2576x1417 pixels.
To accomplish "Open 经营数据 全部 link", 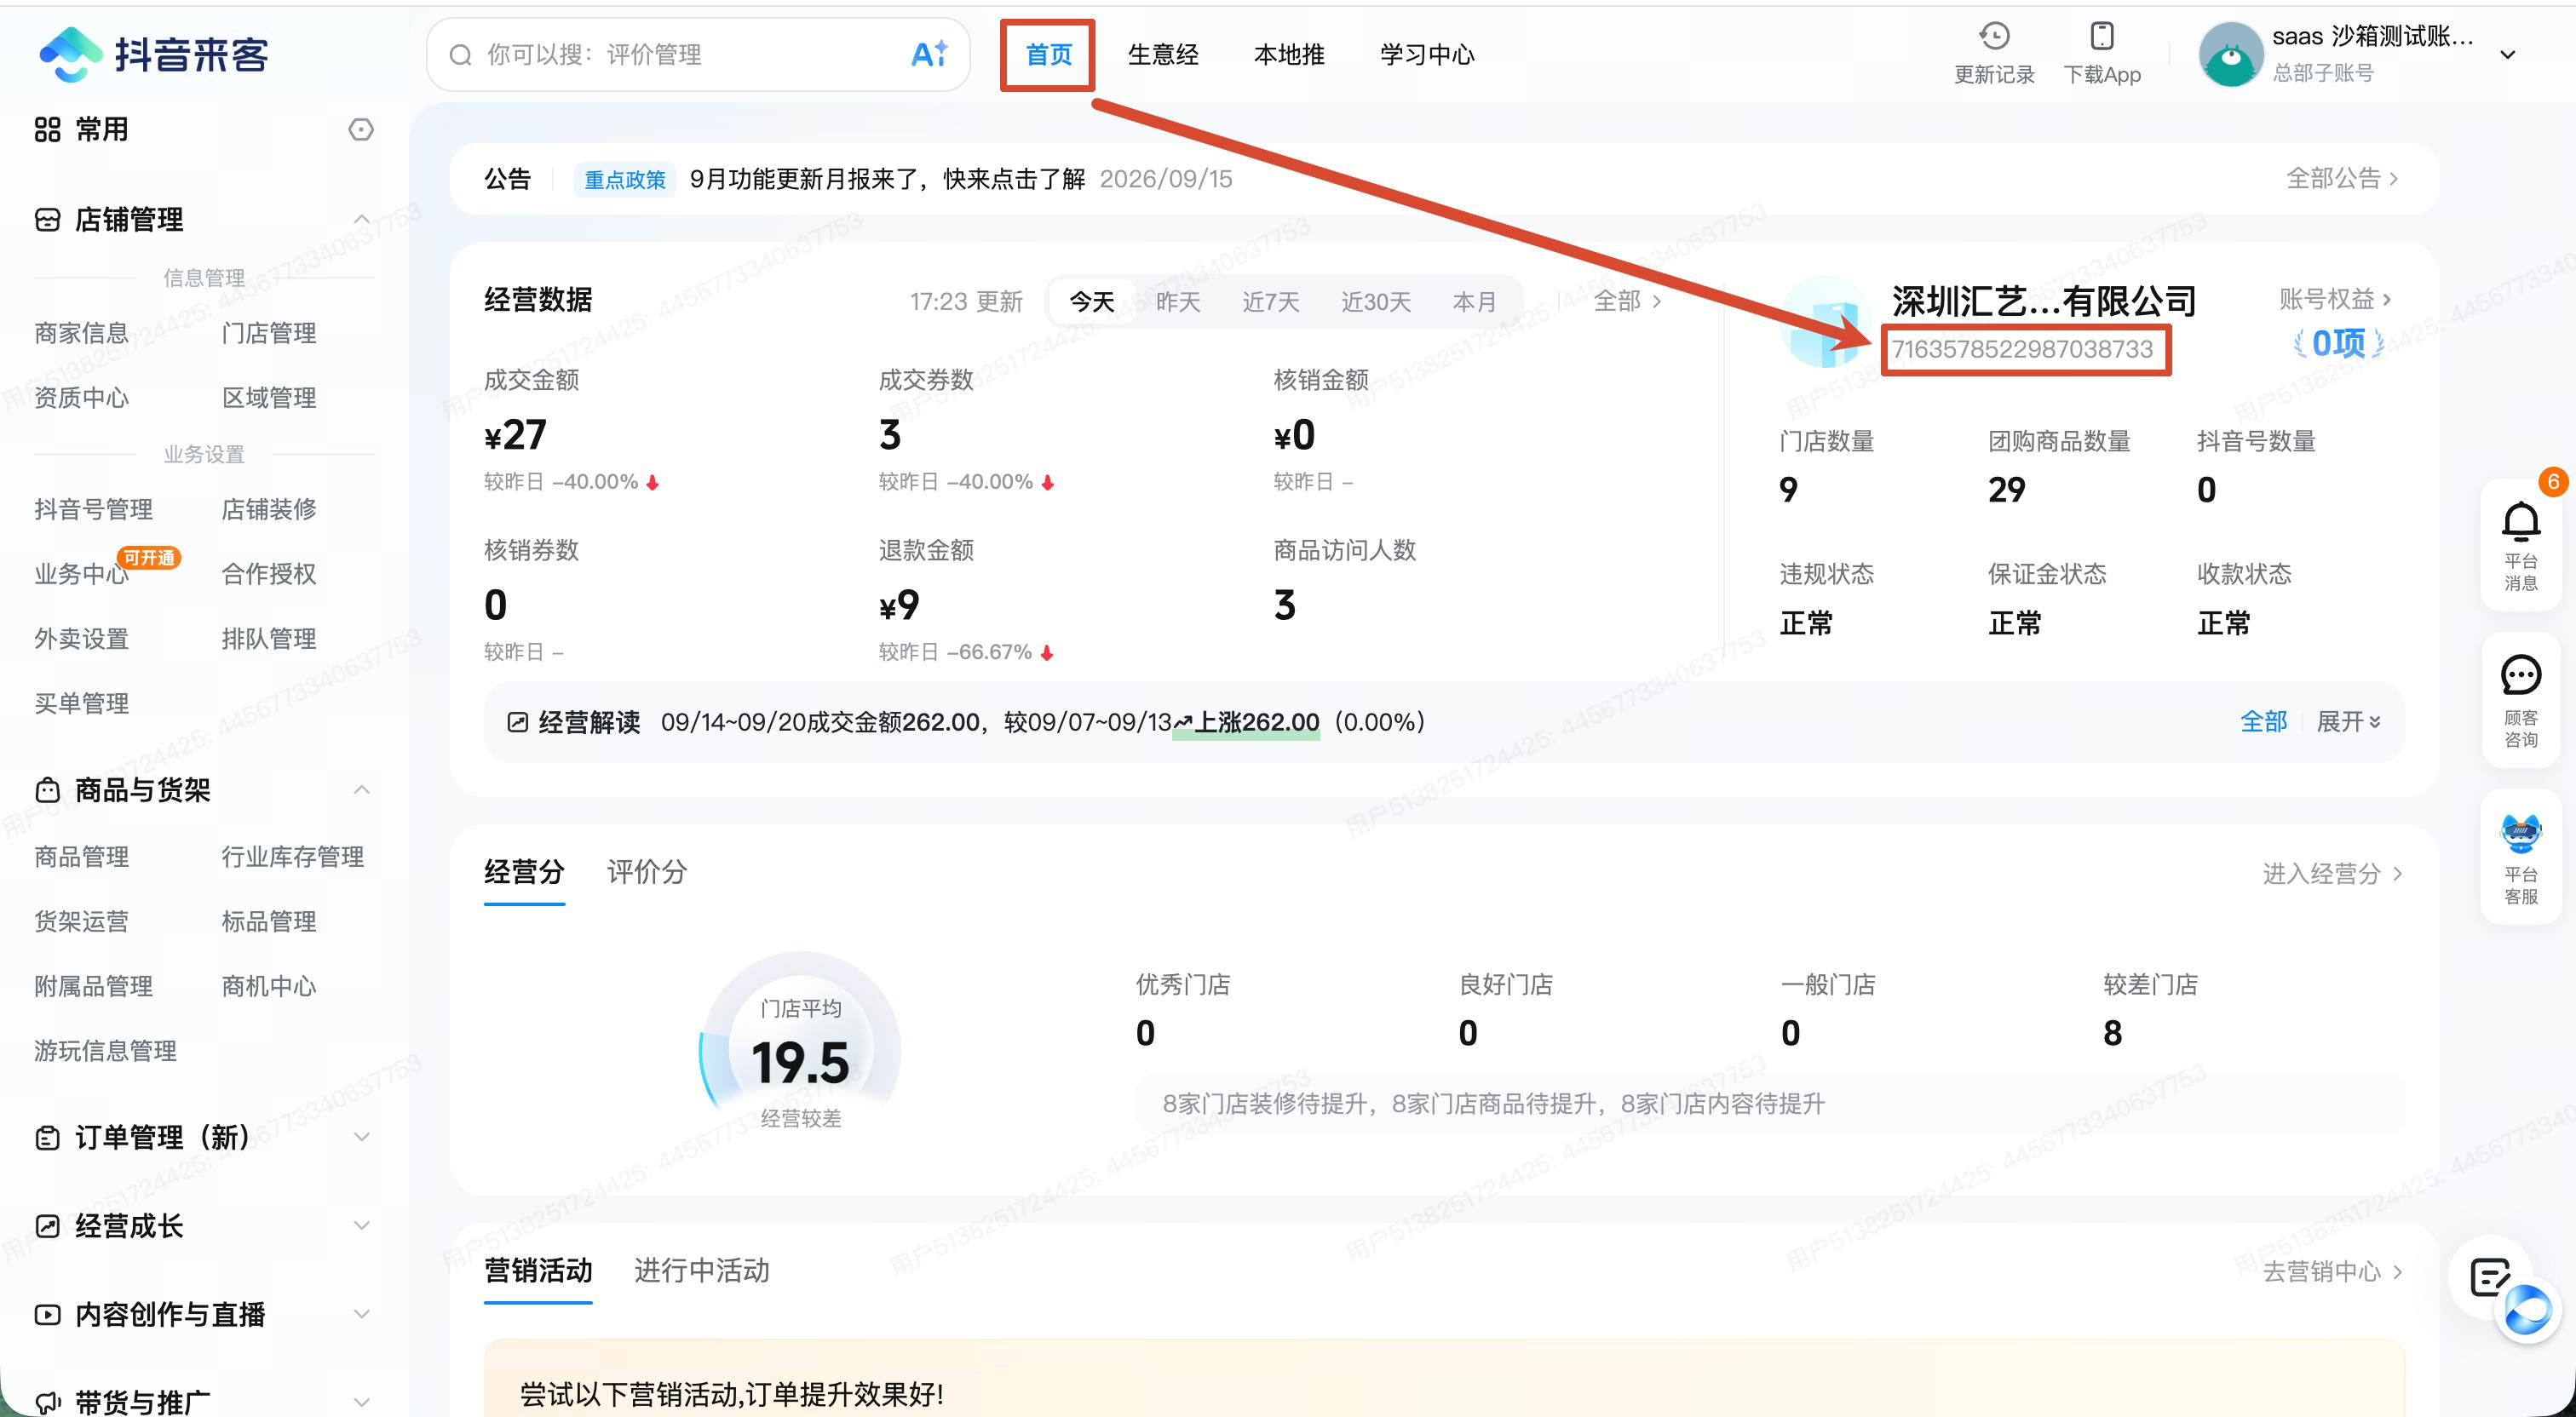I will coord(1627,301).
